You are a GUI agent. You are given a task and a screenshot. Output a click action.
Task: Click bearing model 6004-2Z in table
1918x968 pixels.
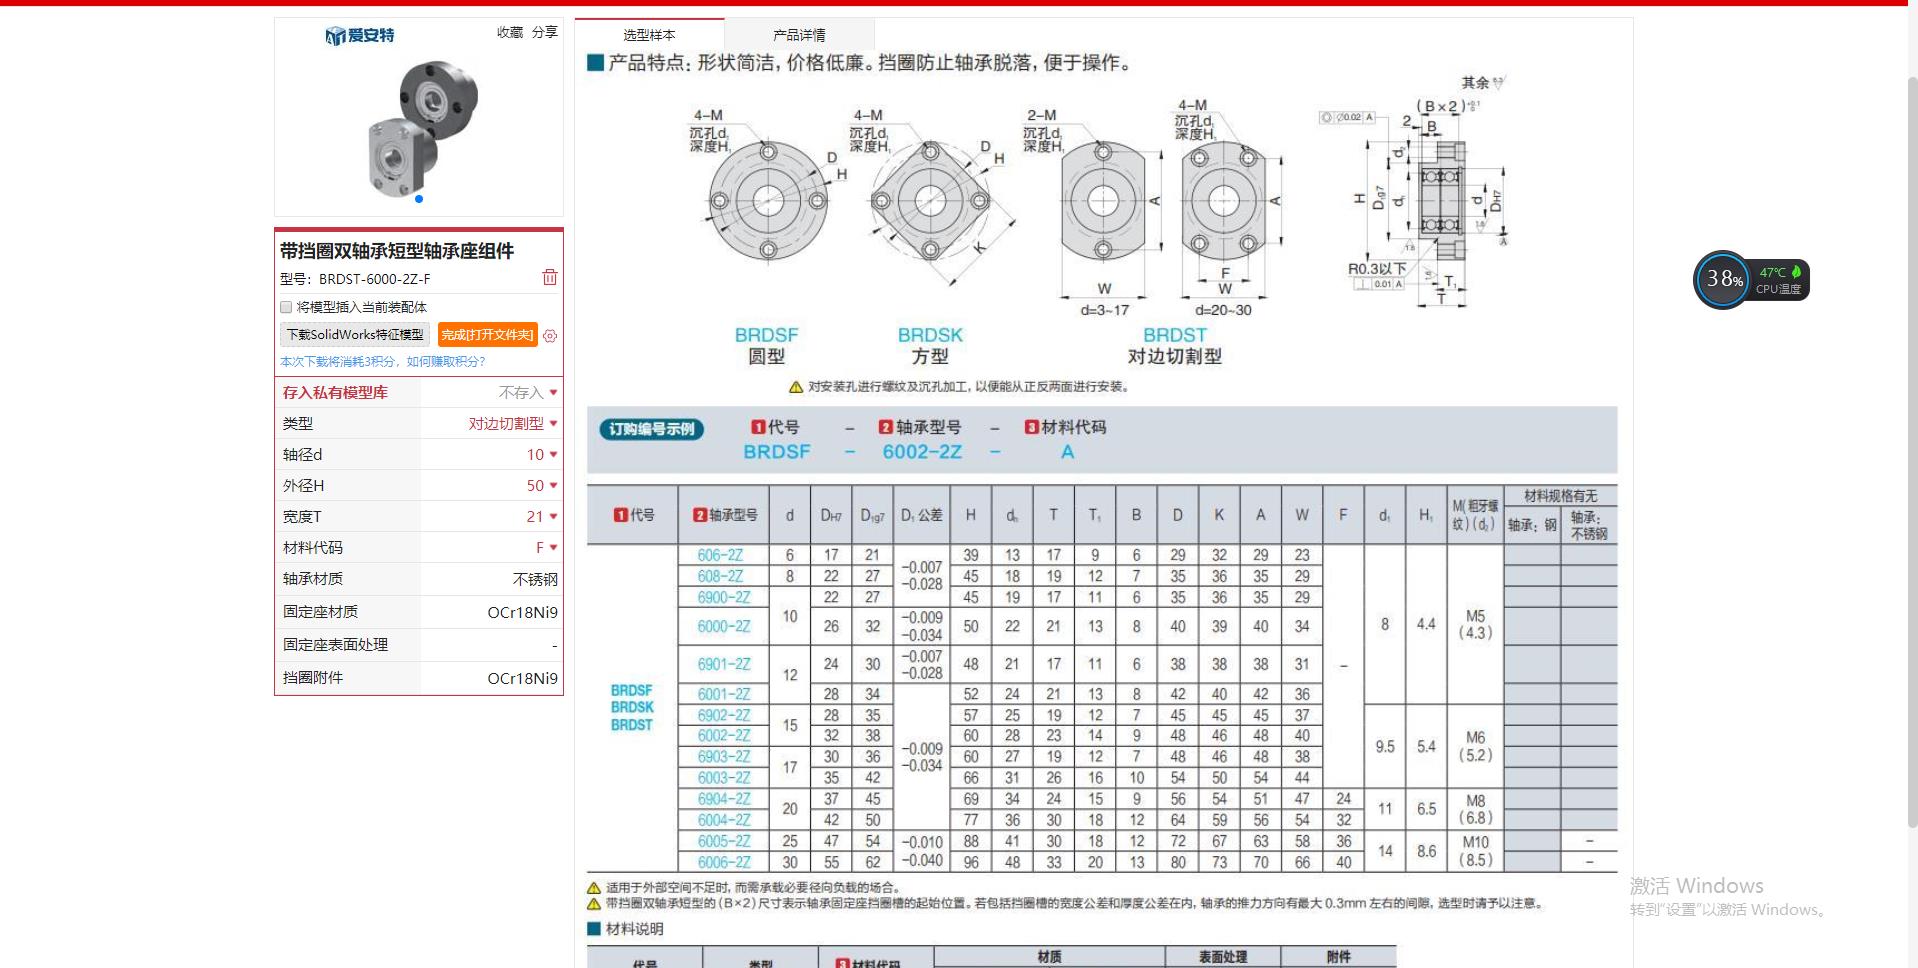[x=724, y=820]
